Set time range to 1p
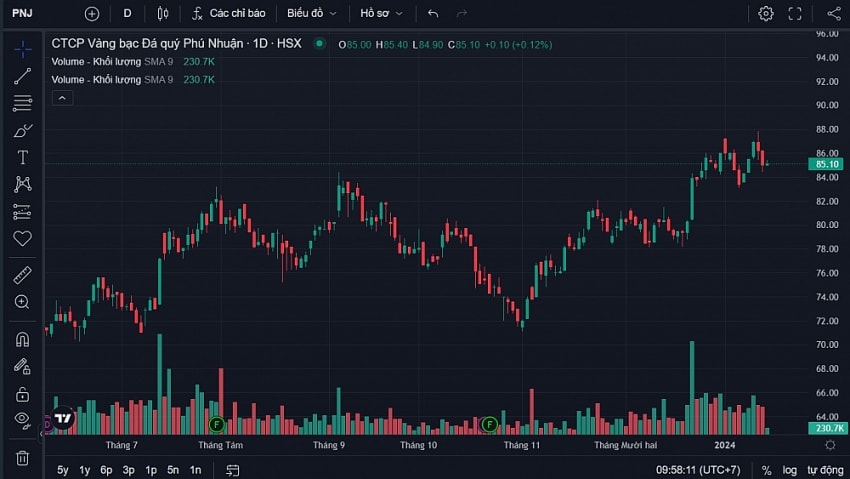The height and width of the screenshot is (479, 850). point(151,470)
